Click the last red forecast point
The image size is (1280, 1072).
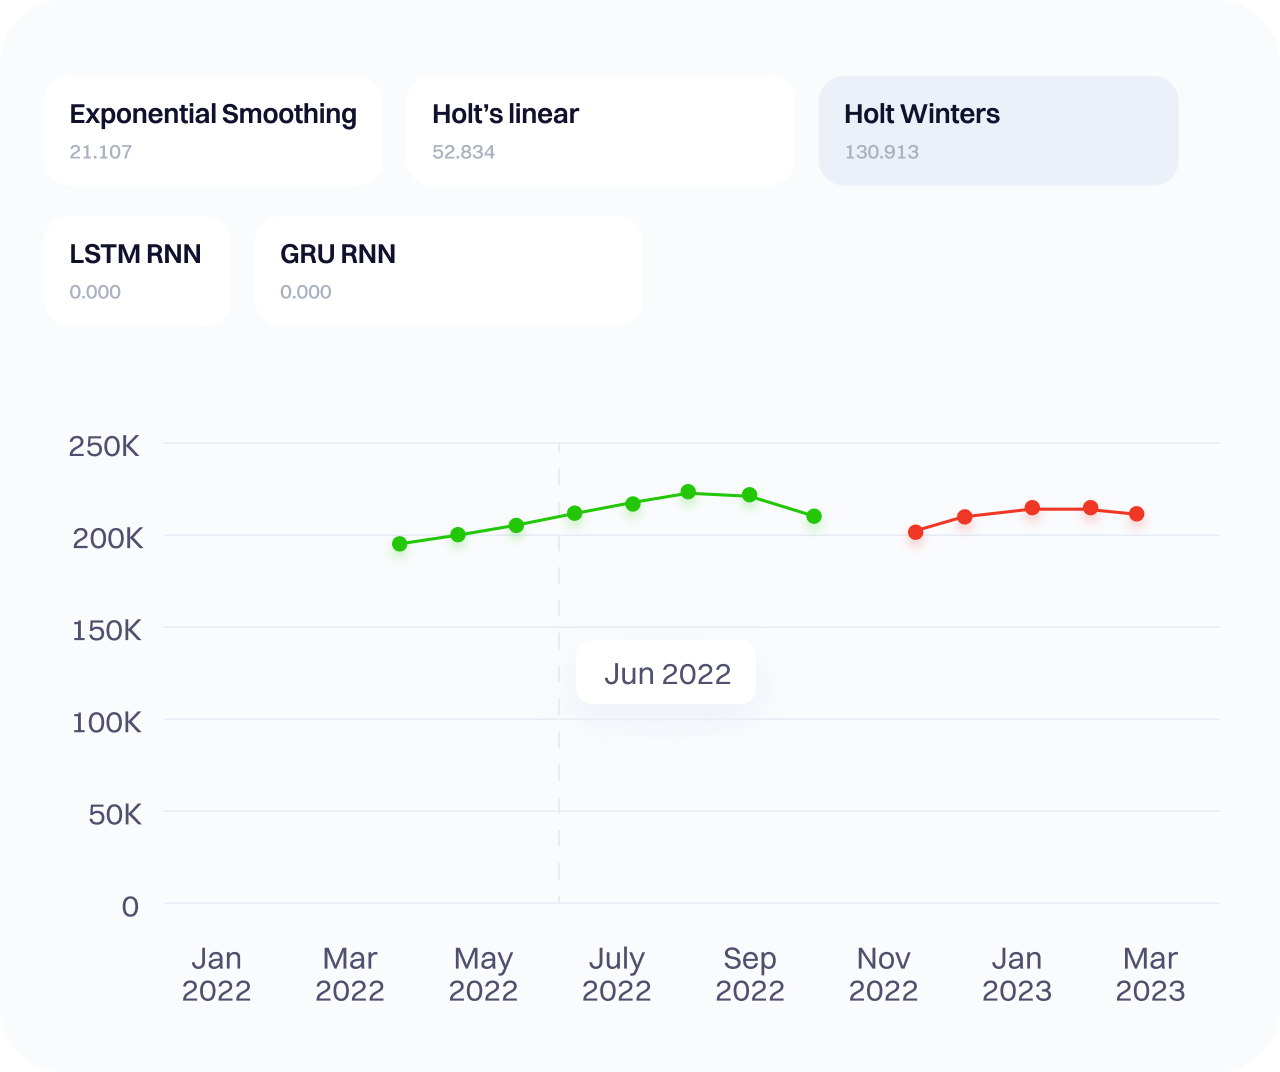click(1137, 514)
